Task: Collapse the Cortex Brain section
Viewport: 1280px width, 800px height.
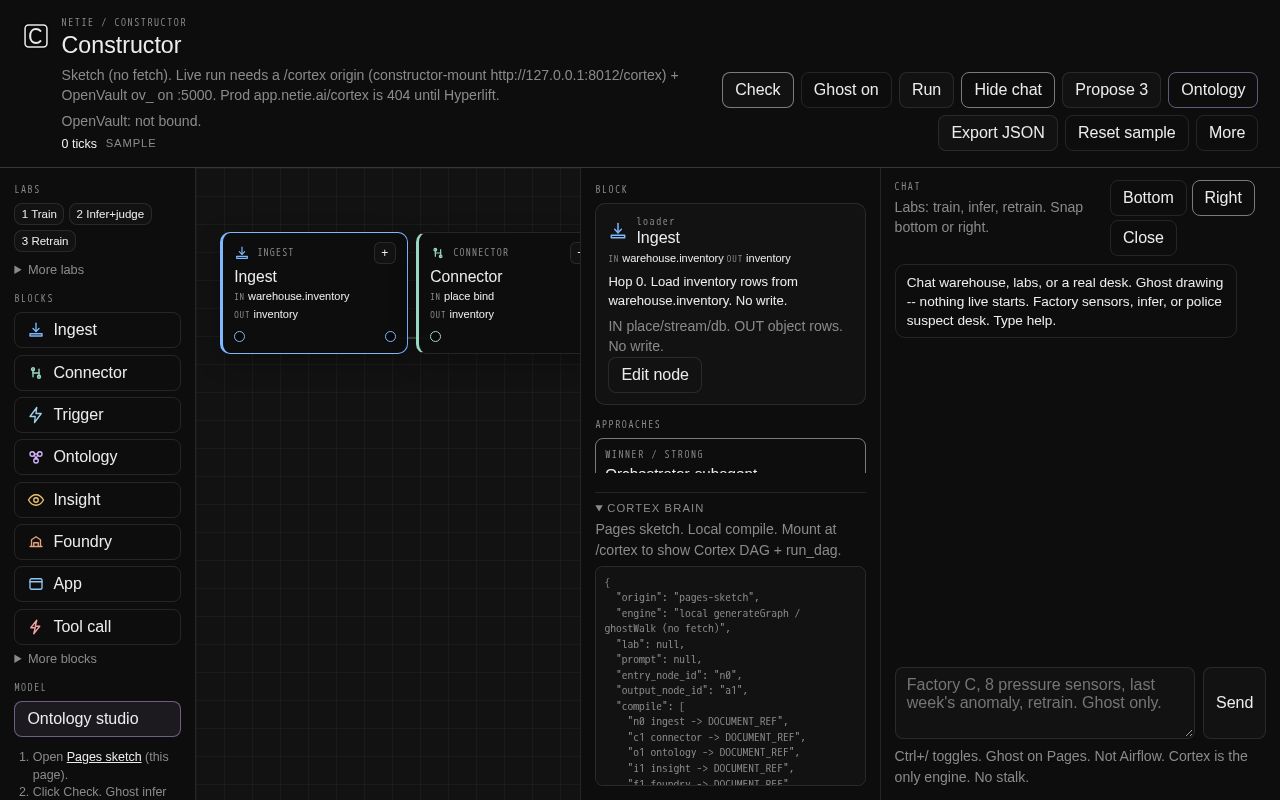Action: coord(650,508)
